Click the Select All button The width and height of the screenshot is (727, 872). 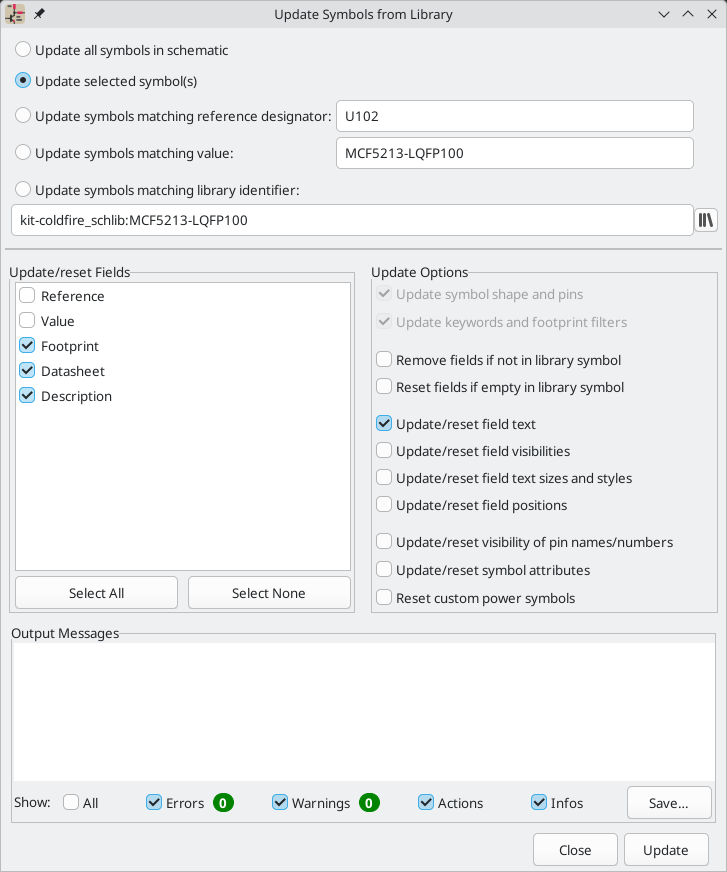[96, 593]
